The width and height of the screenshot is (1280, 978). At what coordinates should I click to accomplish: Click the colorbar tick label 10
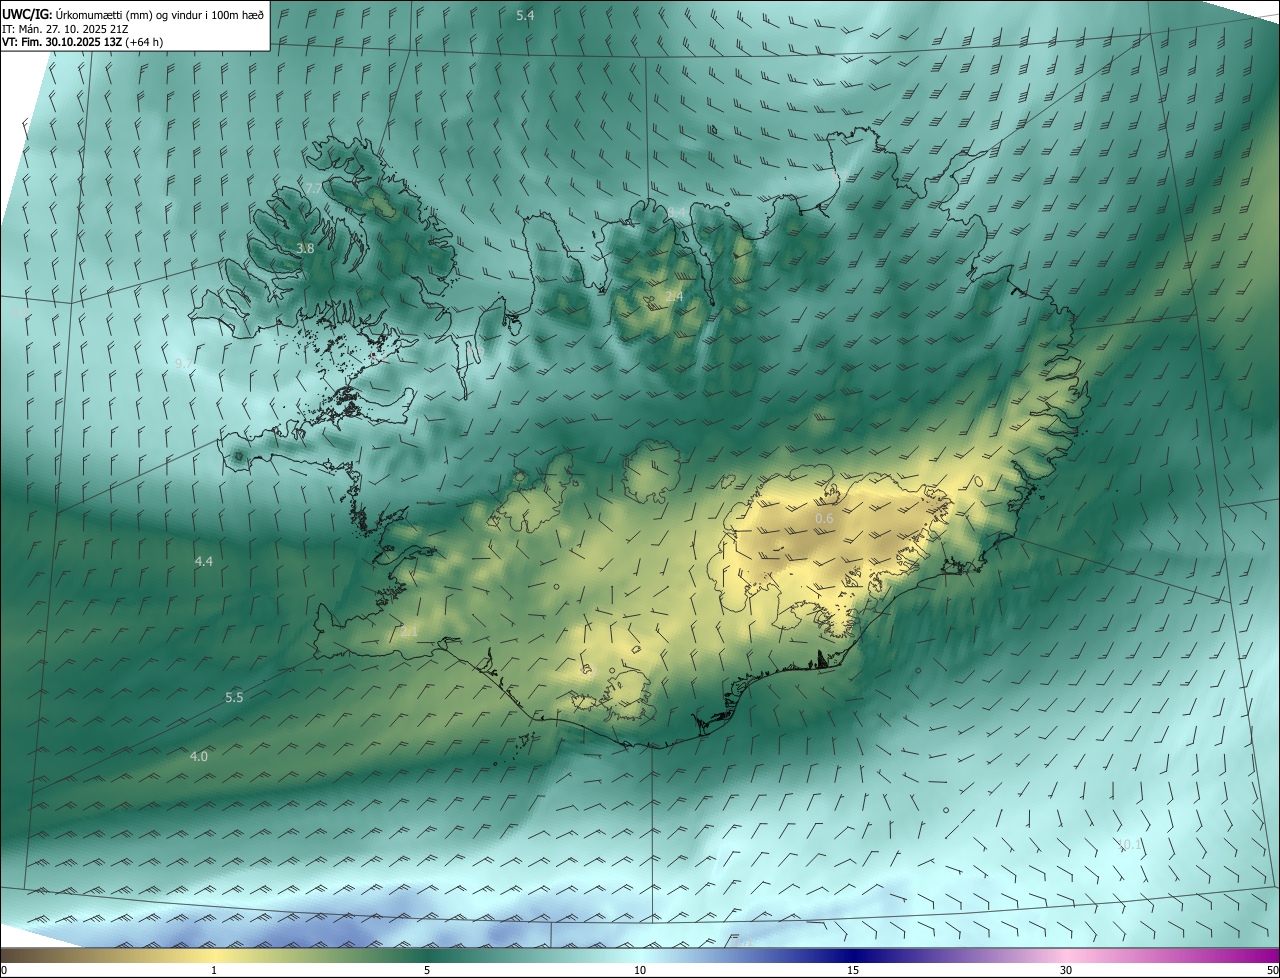pyautogui.click(x=640, y=971)
